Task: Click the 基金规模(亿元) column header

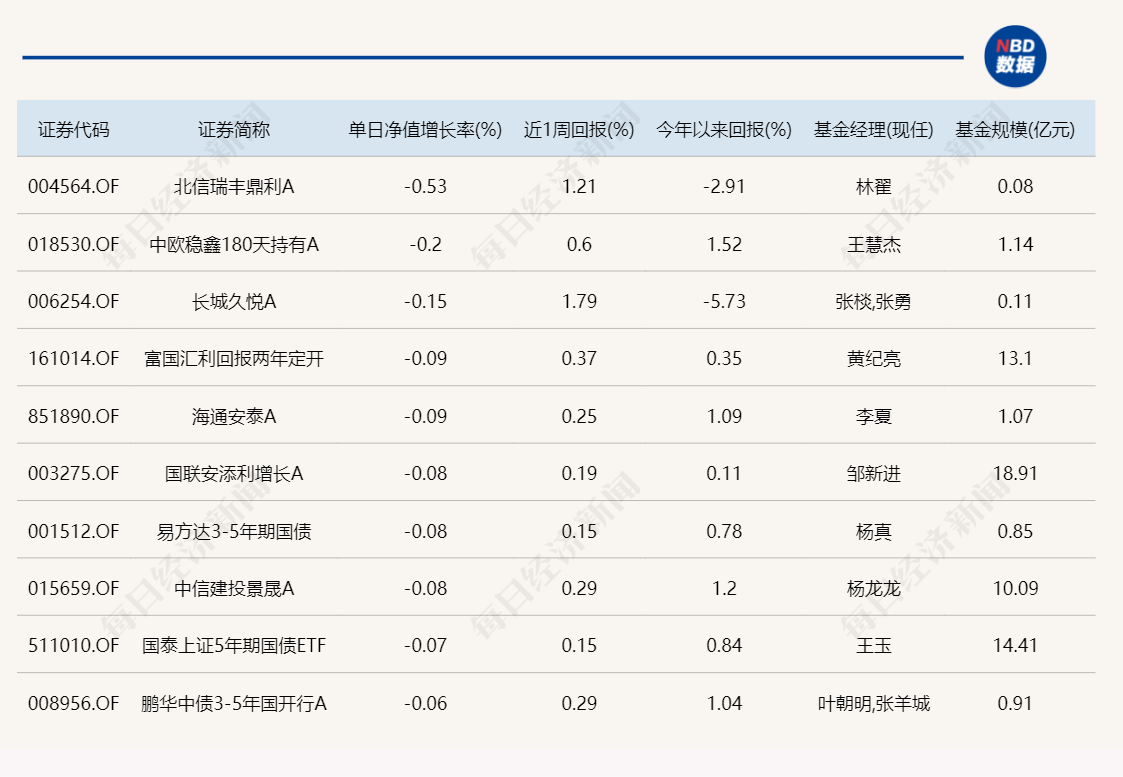Action: 1015,130
